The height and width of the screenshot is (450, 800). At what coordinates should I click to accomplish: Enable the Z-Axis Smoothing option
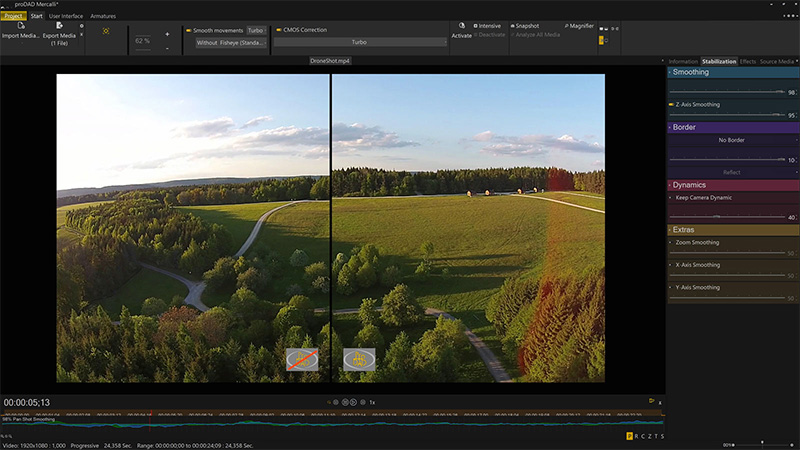671,104
